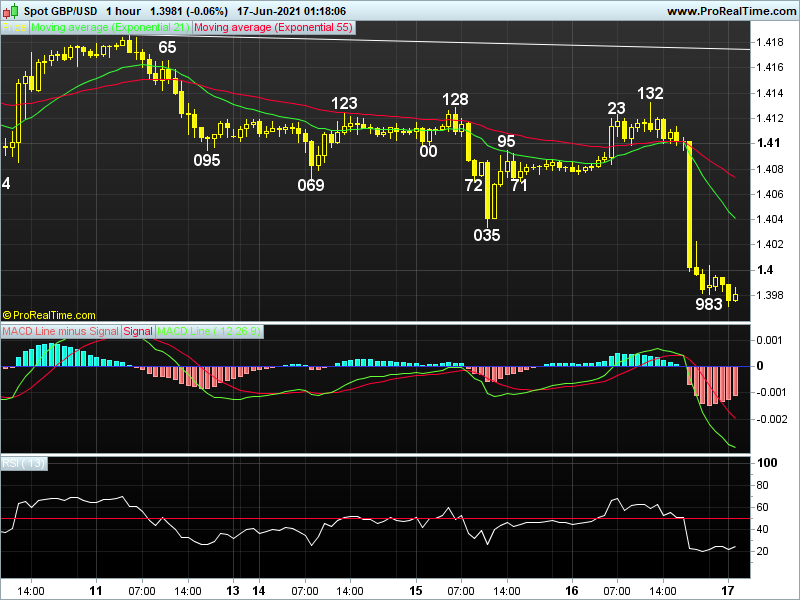The image size is (800, 600).
Task: Click the 100 RSI axis label
Action: [767, 463]
